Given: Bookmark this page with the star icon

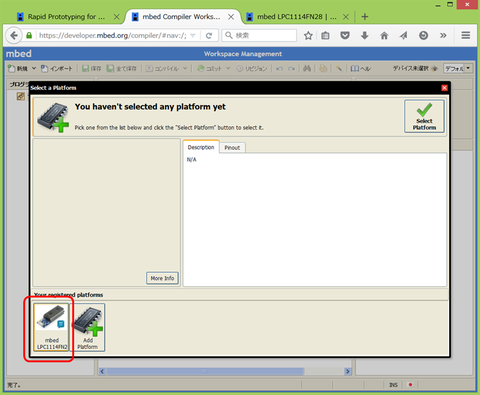Looking at the screenshot, I should coord(308,35).
